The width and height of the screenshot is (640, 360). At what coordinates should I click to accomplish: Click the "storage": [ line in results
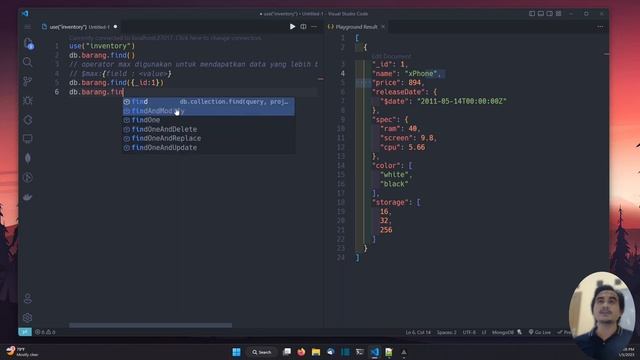pyautogui.click(x=396, y=202)
